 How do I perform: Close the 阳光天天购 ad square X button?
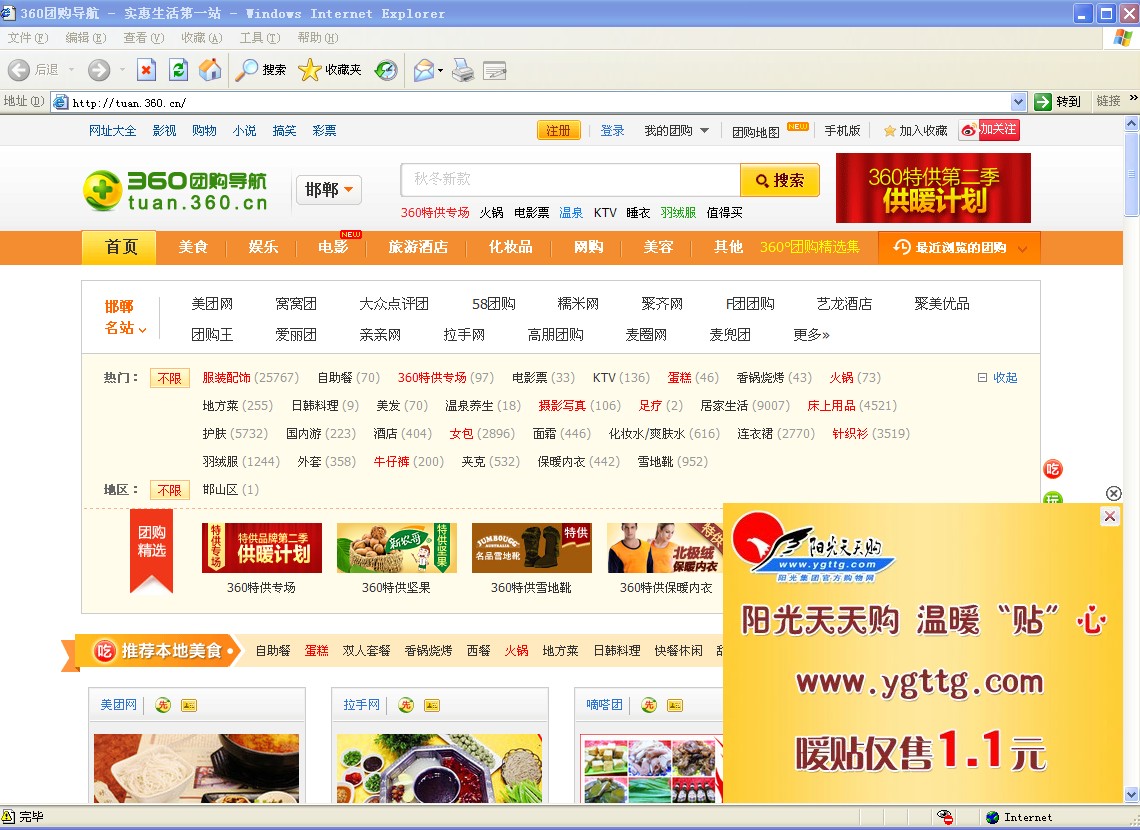click(x=1109, y=517)
